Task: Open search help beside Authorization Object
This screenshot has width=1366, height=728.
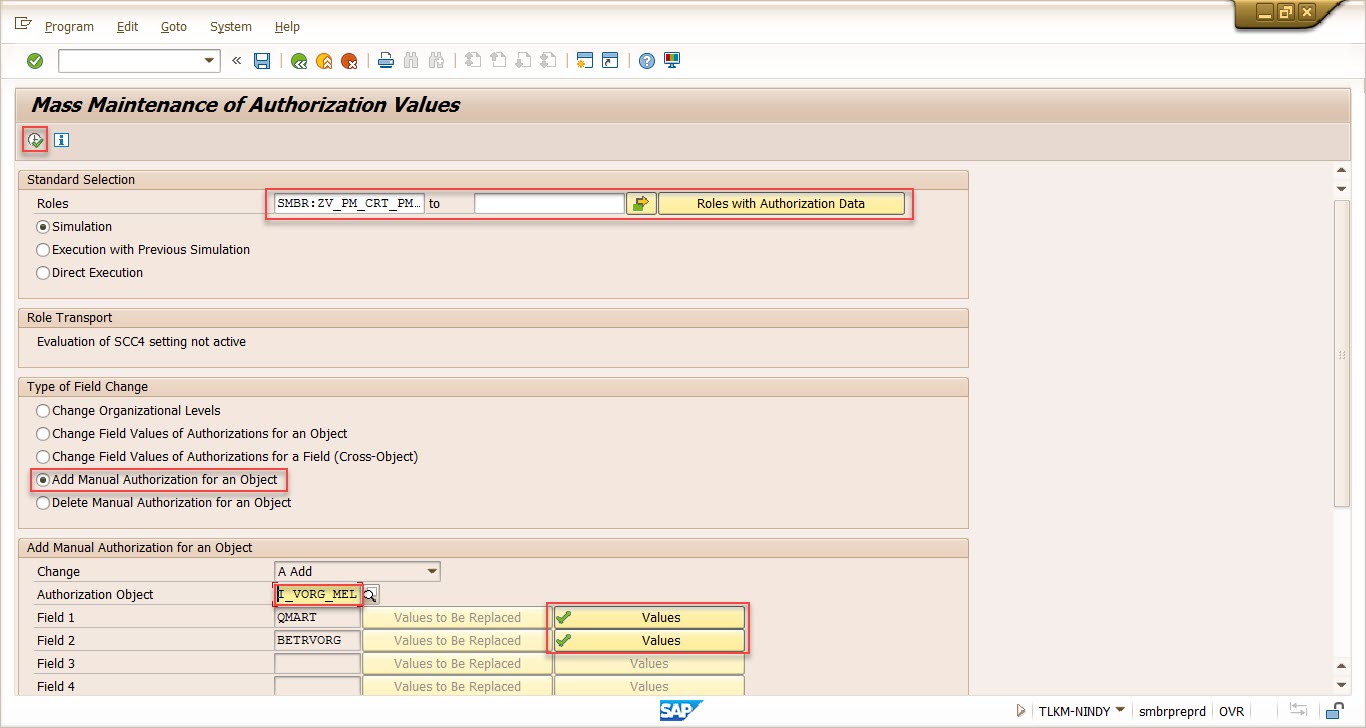Action: 370,595
